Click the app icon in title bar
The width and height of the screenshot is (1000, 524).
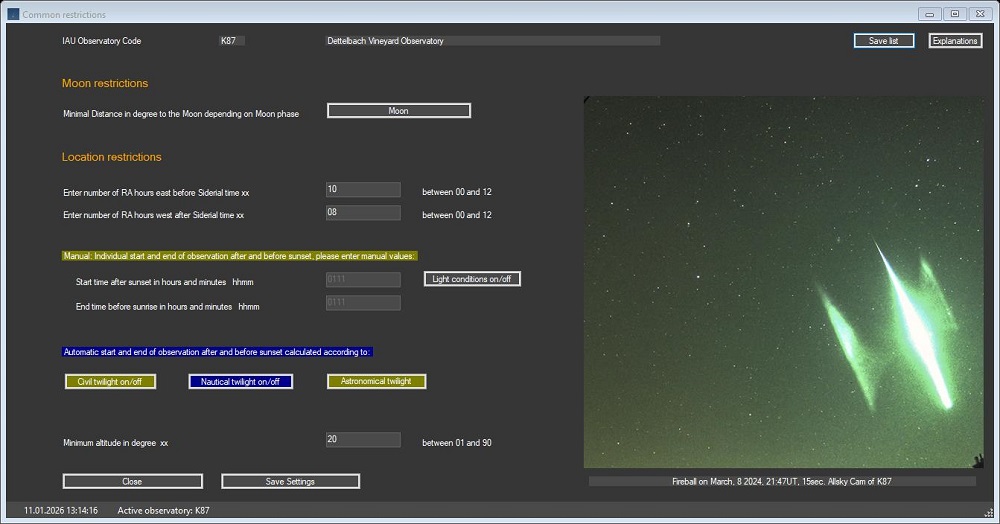(x=13, y=15)
